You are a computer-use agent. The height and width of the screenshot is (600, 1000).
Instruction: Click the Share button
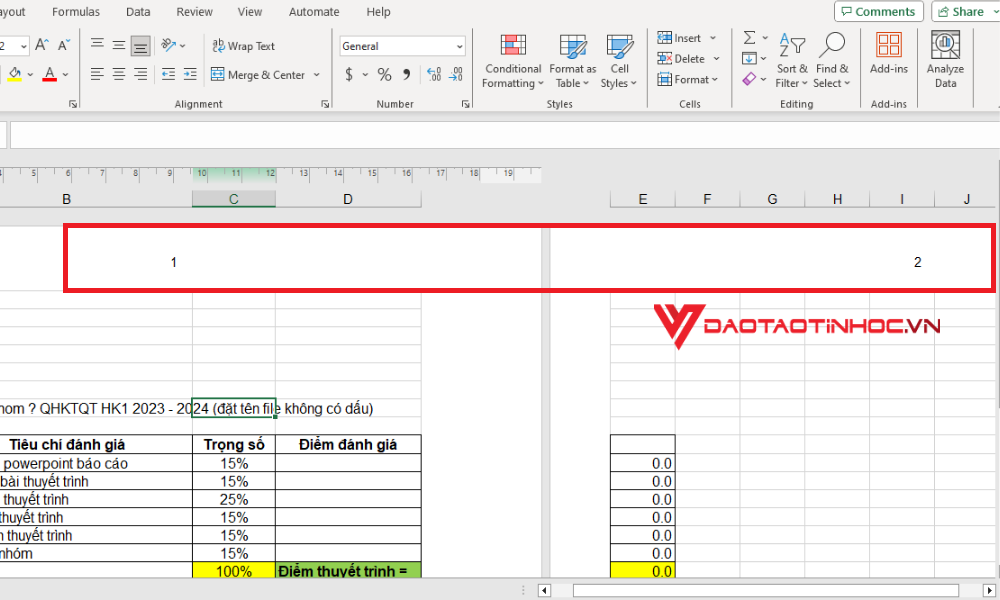coord(963,11)
